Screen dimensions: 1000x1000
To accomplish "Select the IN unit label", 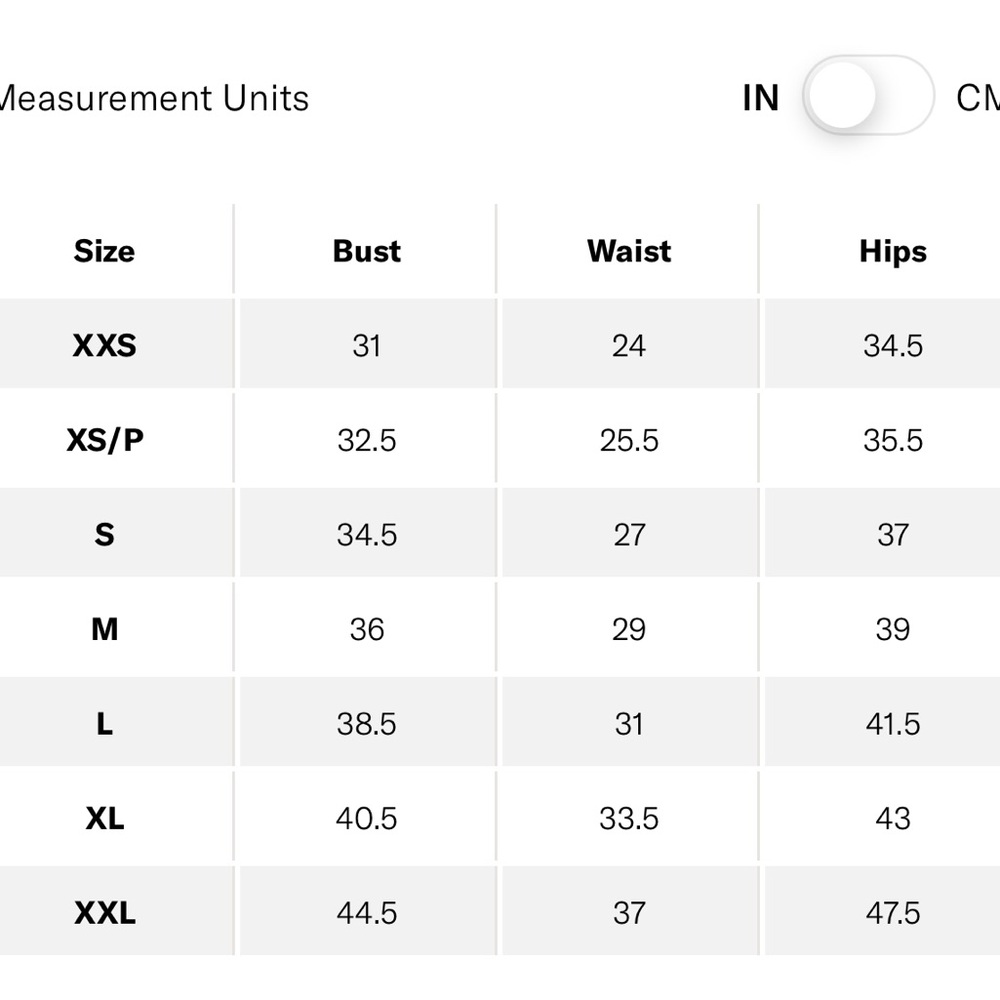I will pos(761,98).
